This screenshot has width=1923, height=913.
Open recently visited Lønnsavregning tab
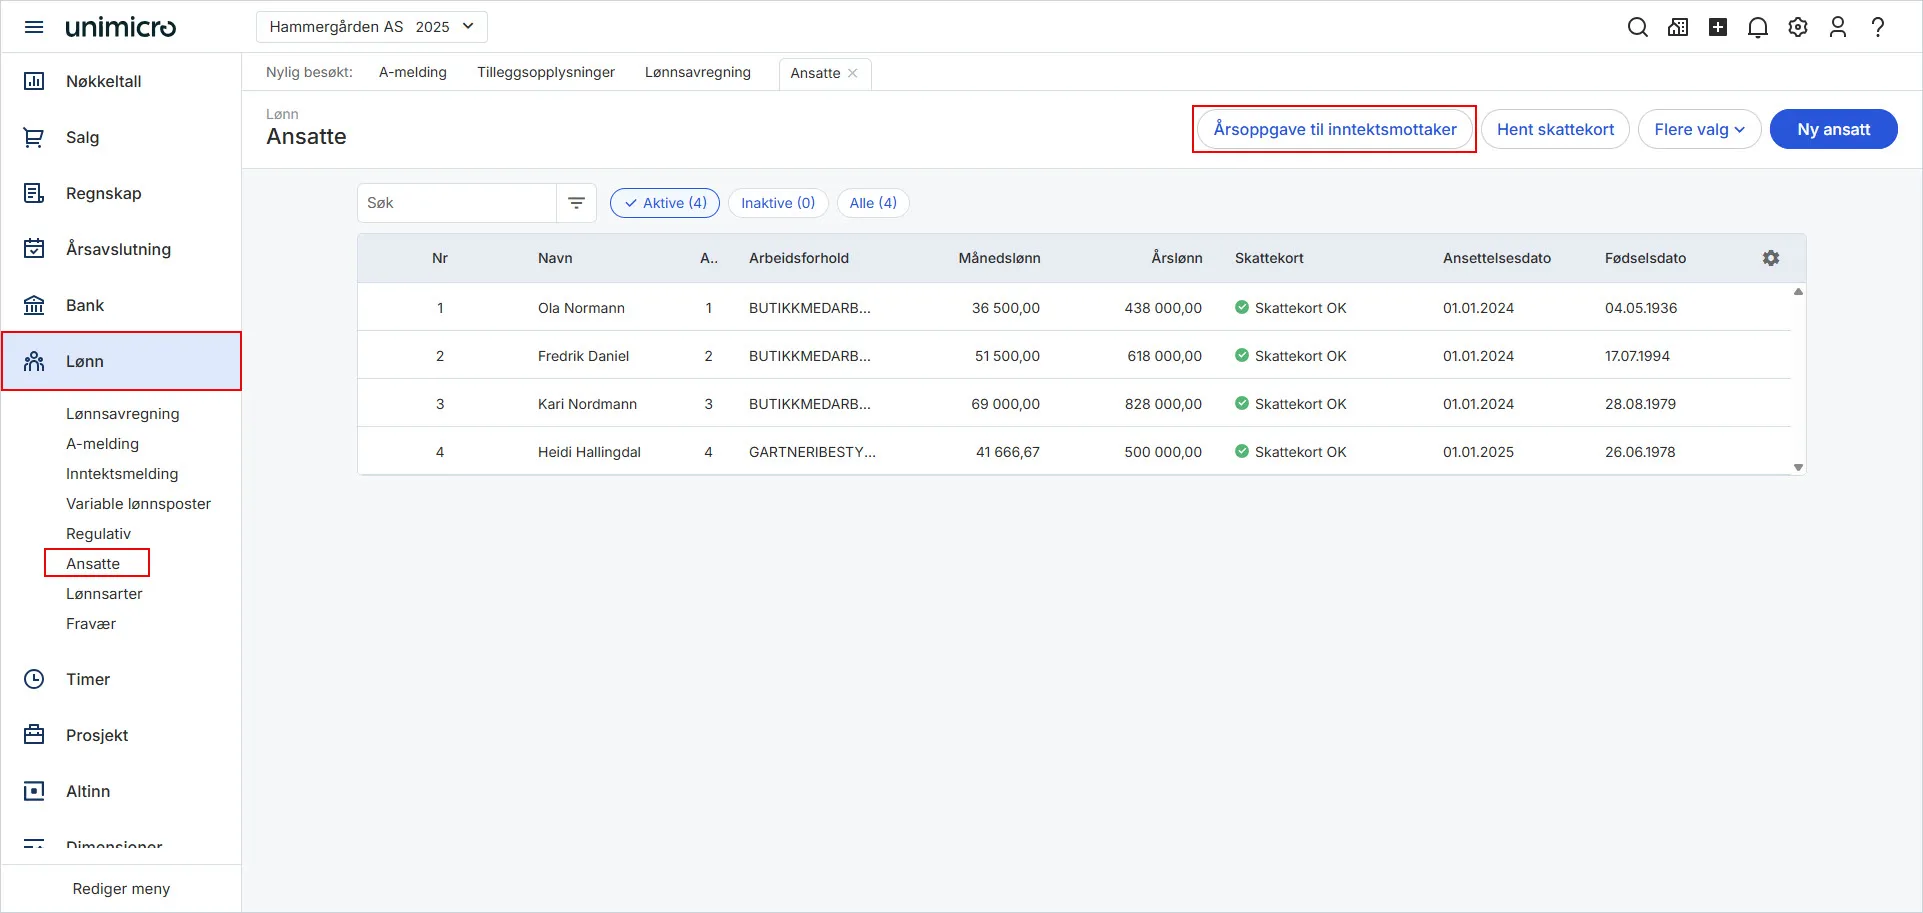pos(697,72)
